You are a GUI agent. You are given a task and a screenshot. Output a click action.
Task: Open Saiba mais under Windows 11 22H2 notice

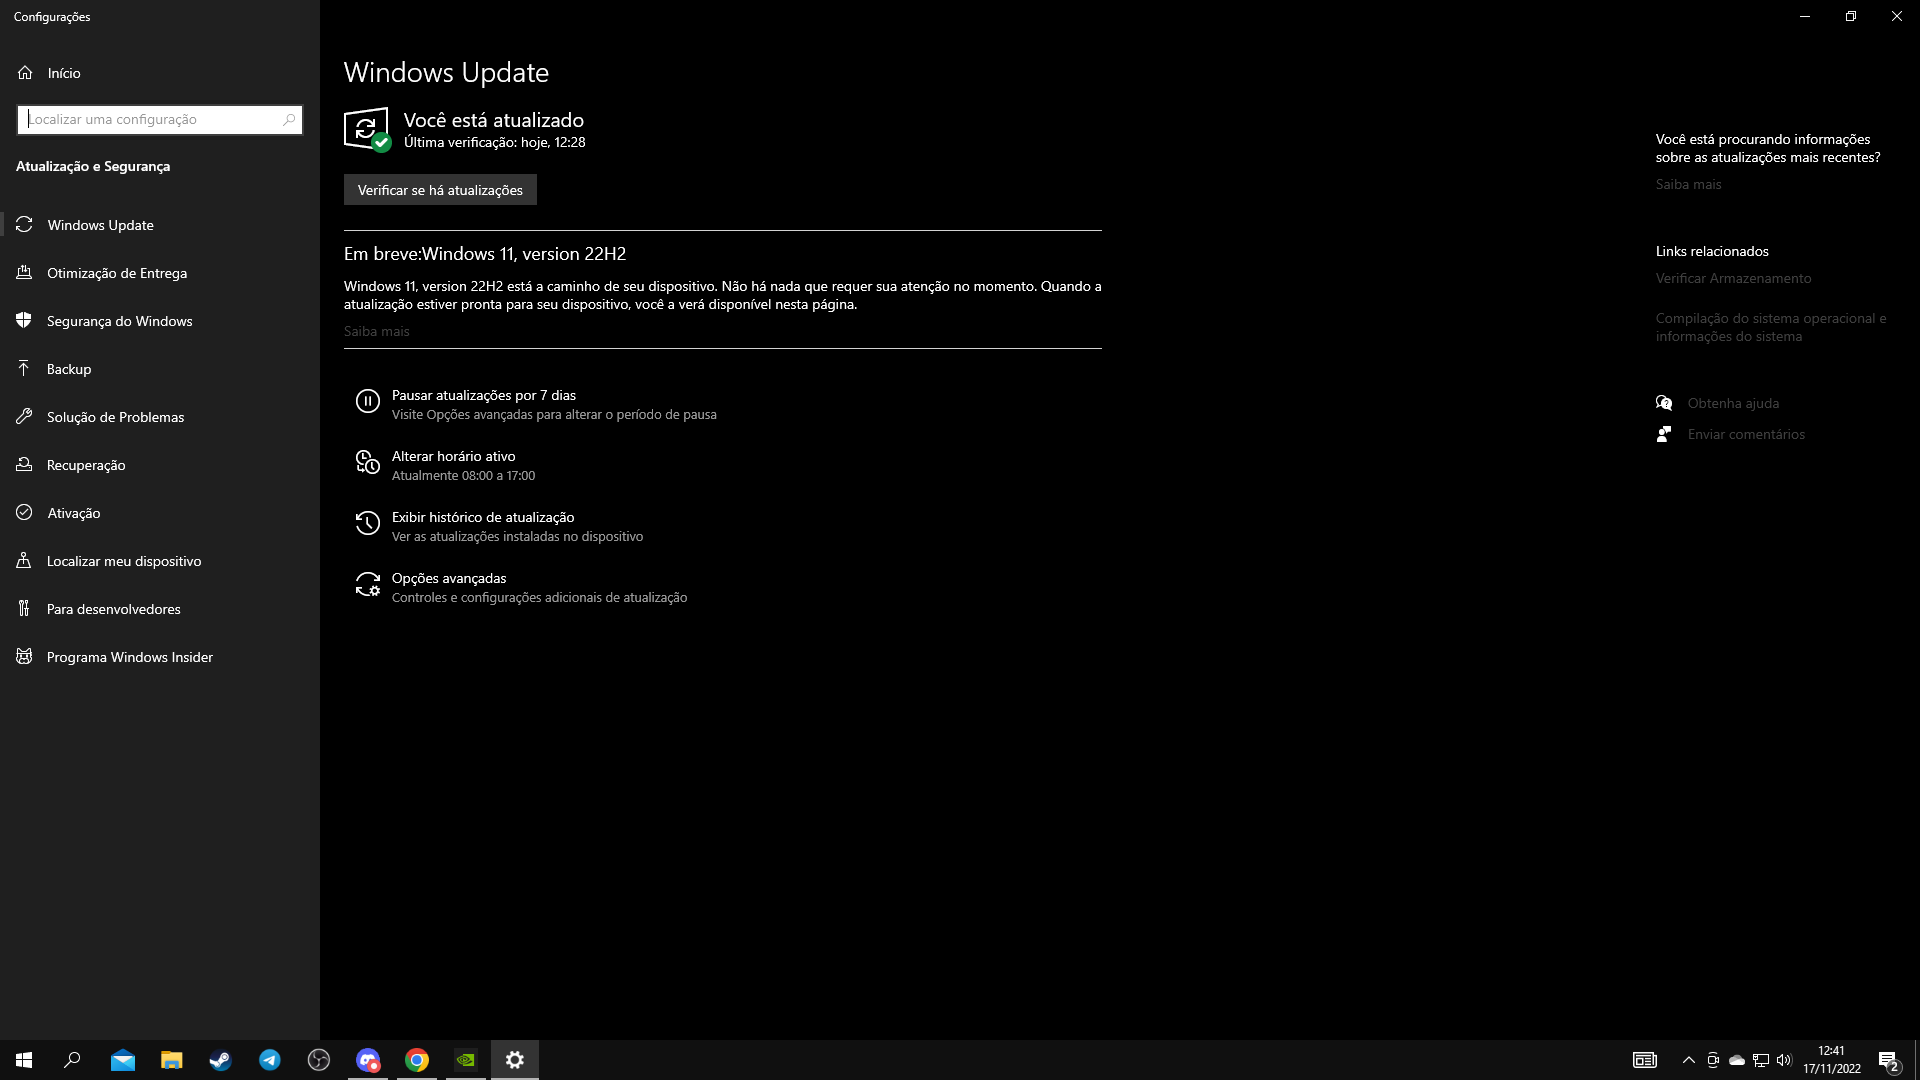pos(377,331)
